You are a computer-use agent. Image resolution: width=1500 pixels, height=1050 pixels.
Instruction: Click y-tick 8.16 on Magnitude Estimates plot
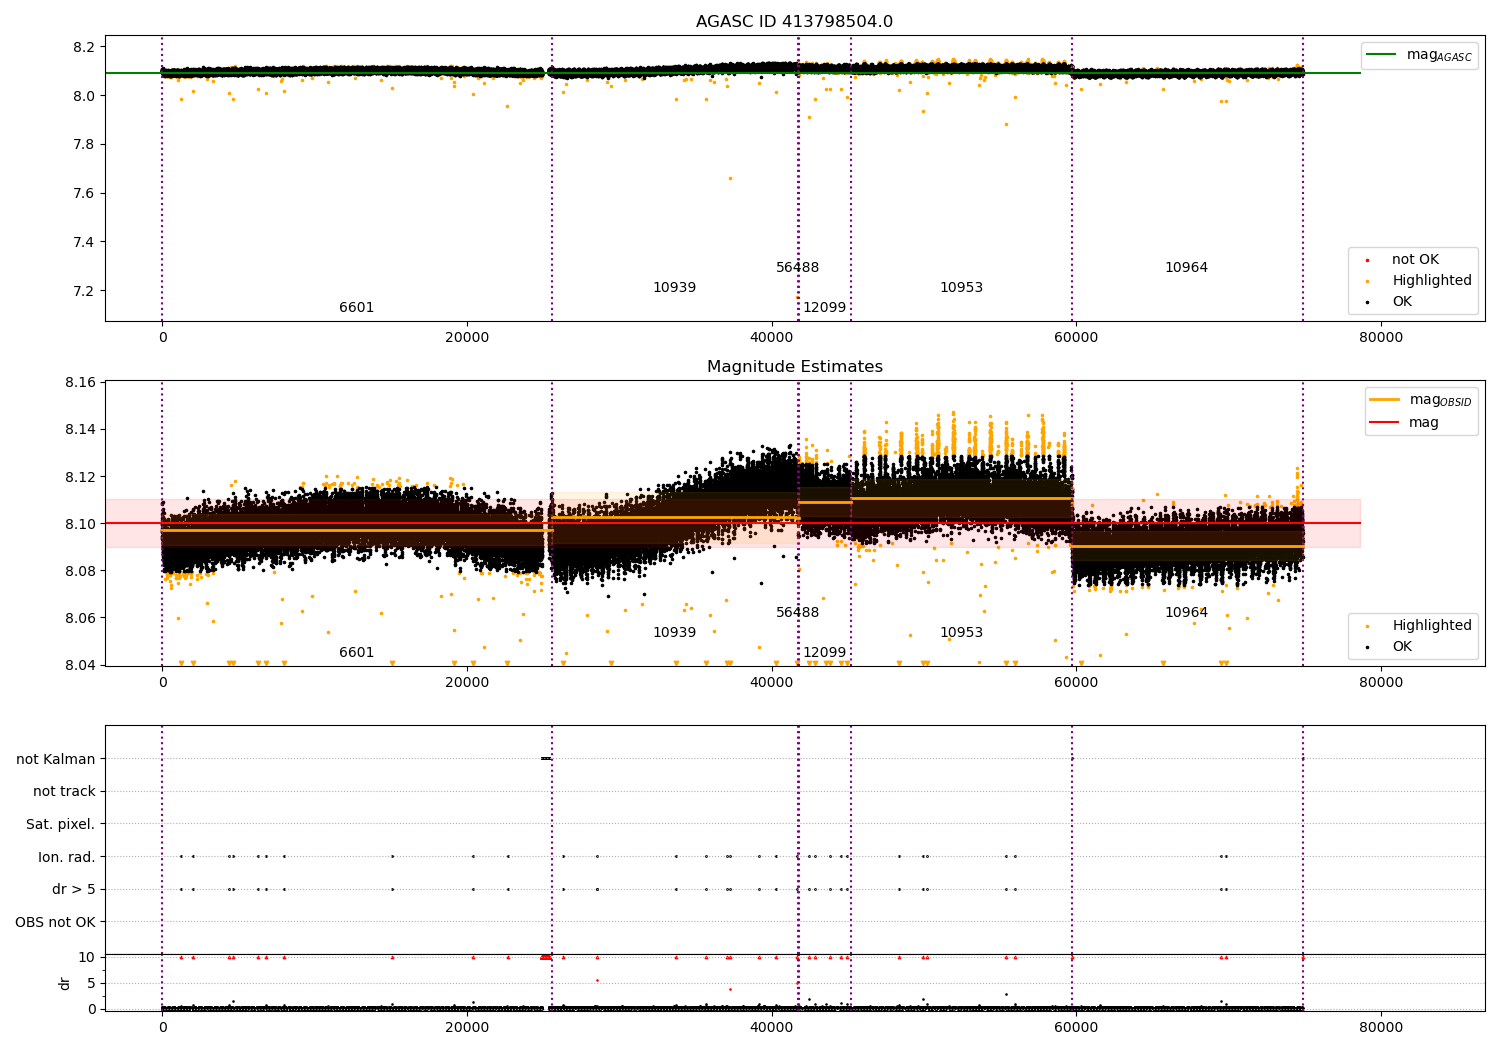click(78, 383)
